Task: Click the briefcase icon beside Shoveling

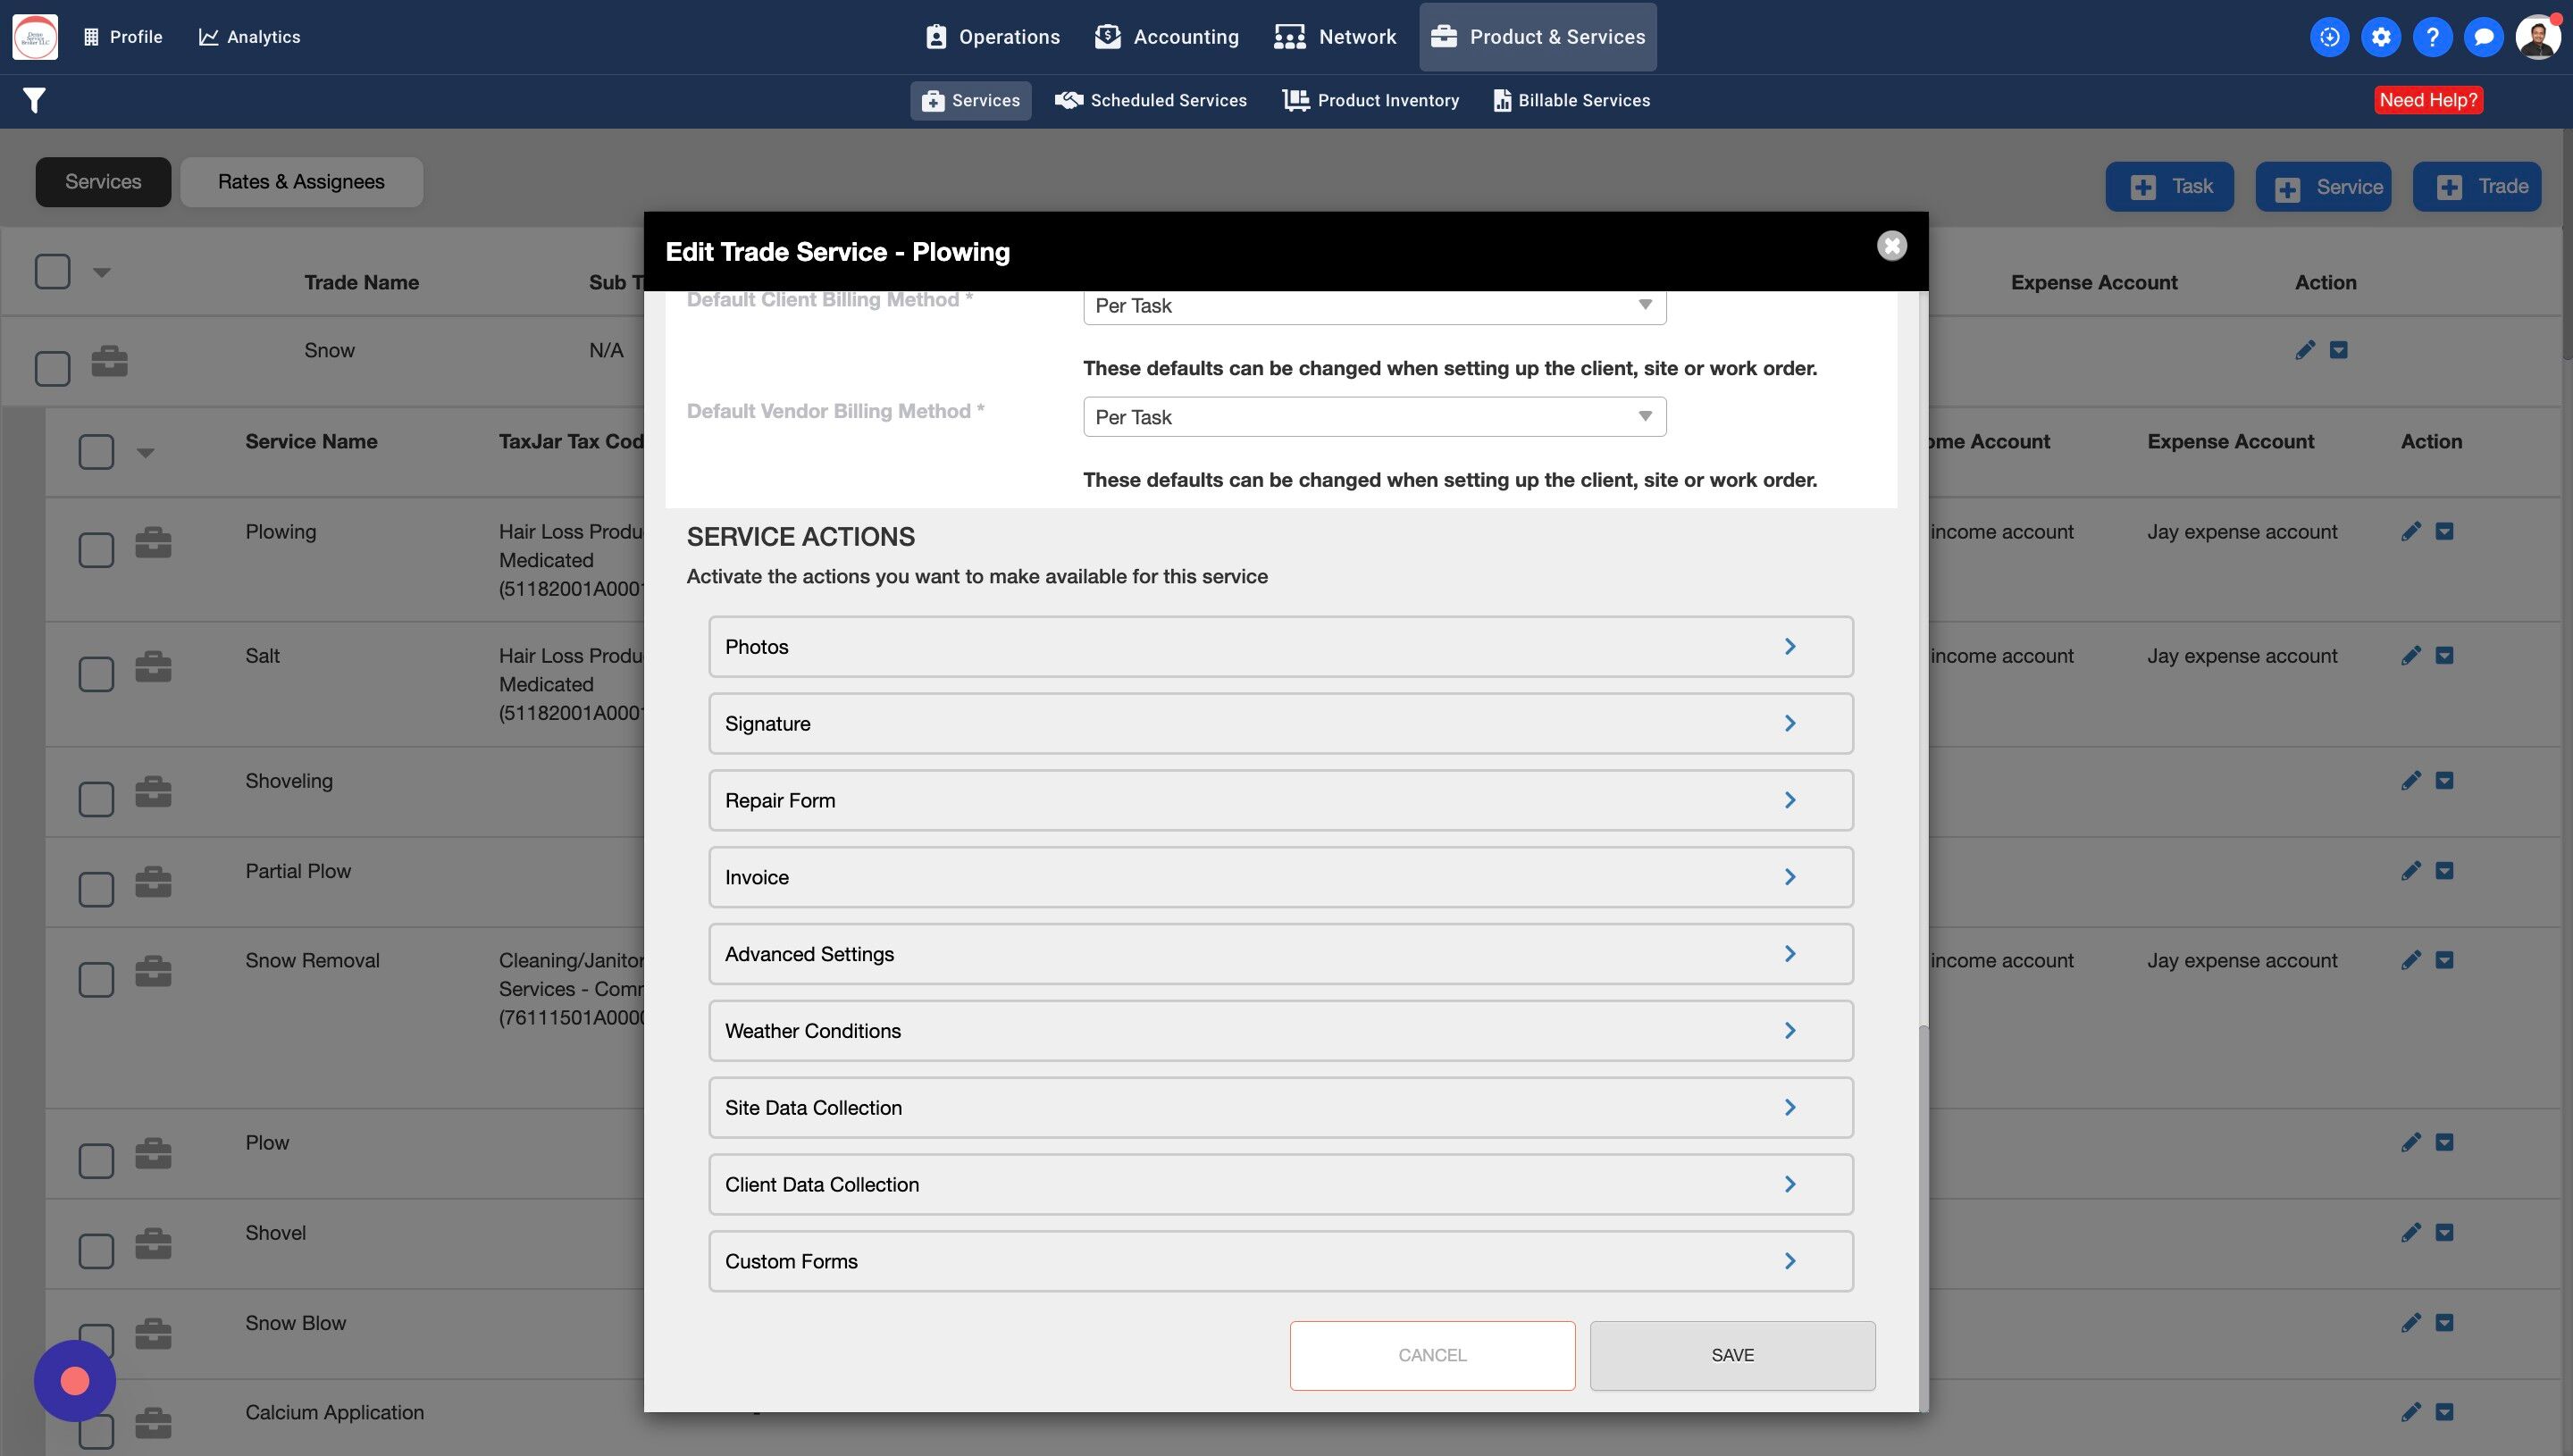Action: click(153, 792)
